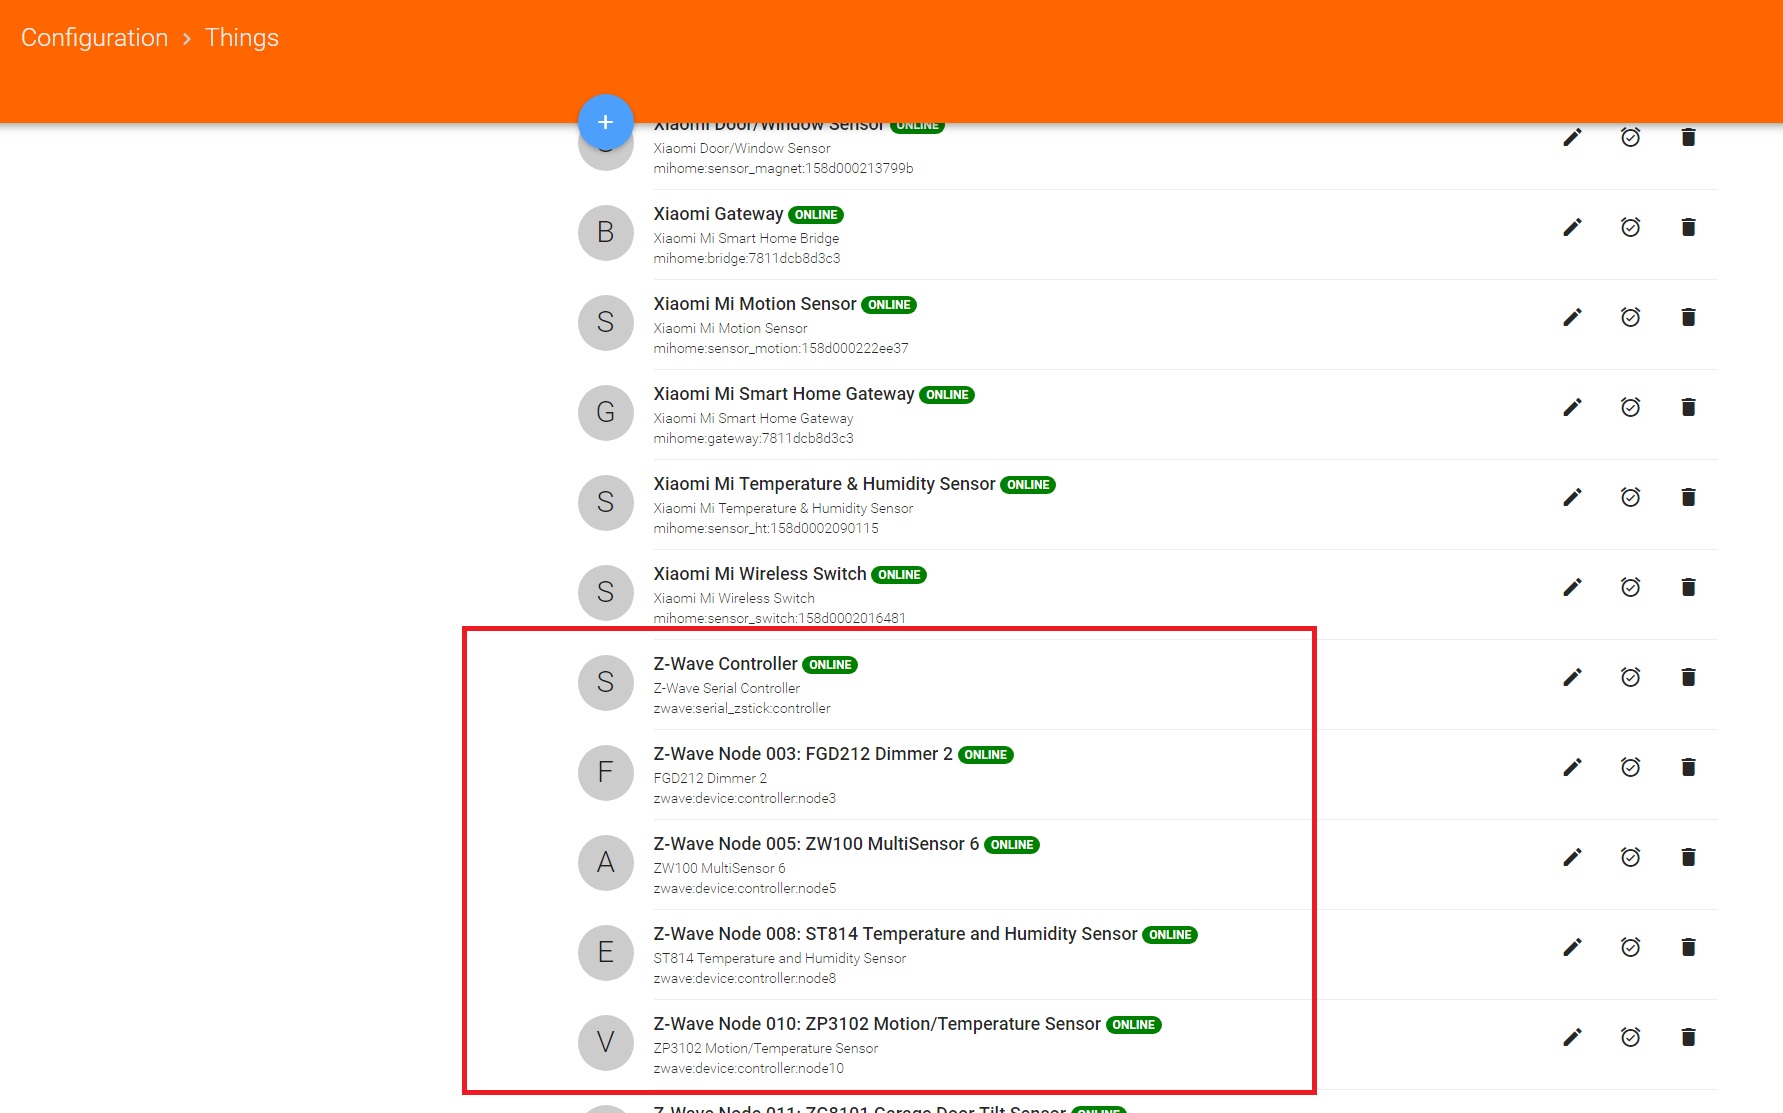The width and height of the screenshot is (1783, 1113).
Task: Click the alarm-check icon for Xiaomi Mi Smart Home Gateway
Action: [1630, 407]
